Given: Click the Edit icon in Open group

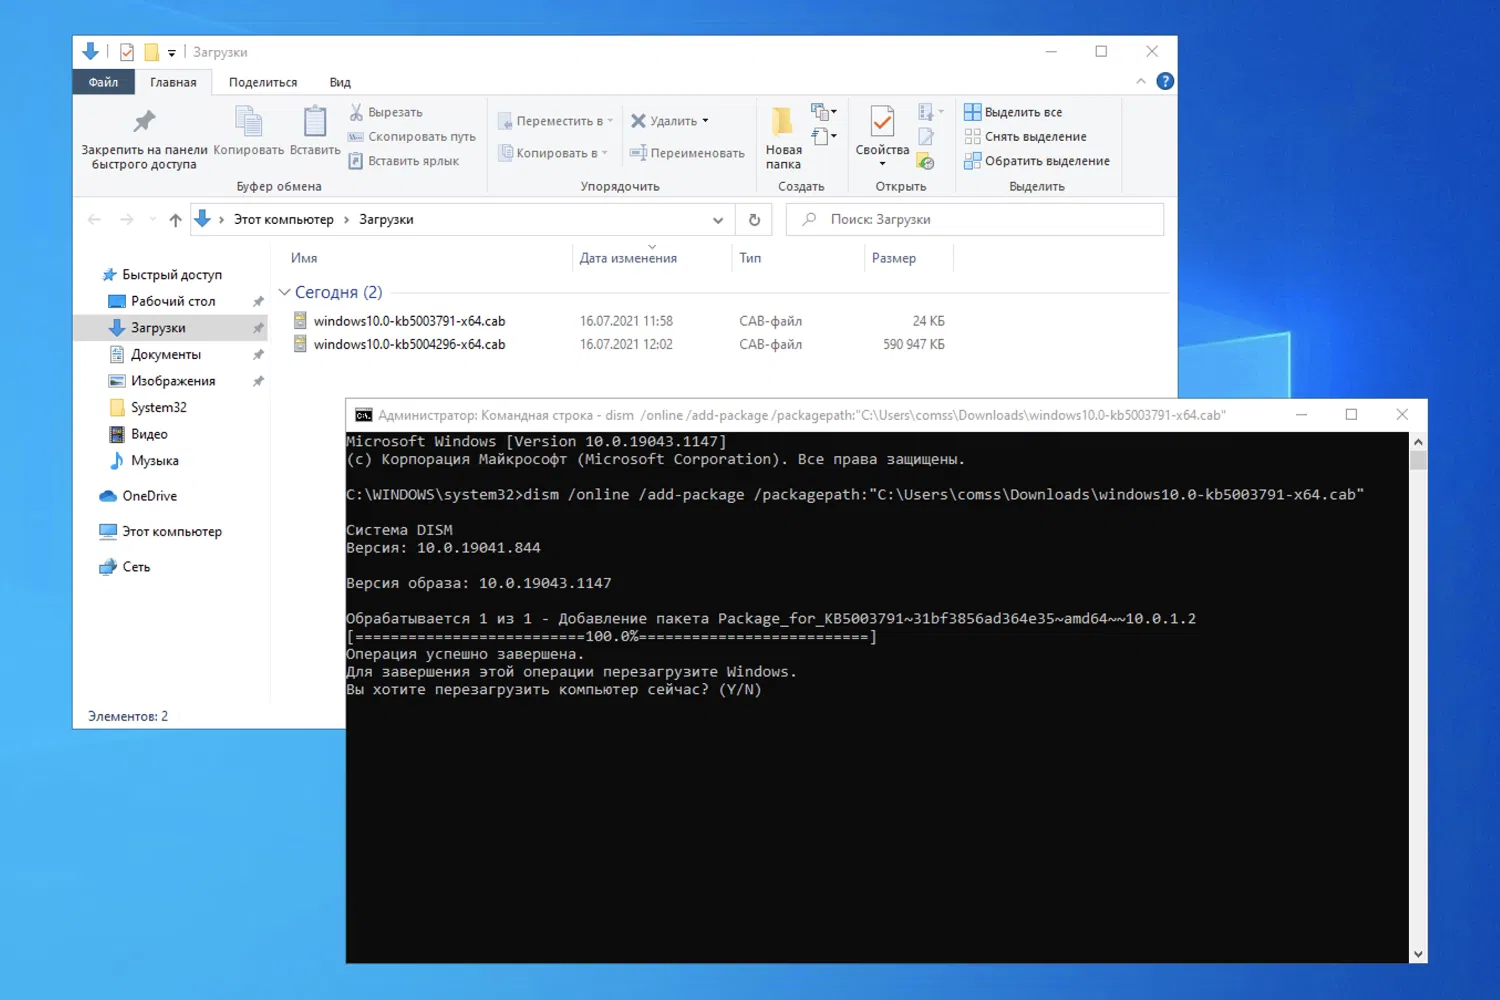Looking at the screenshot, I should pyautogui.click(x=926, y=136).
